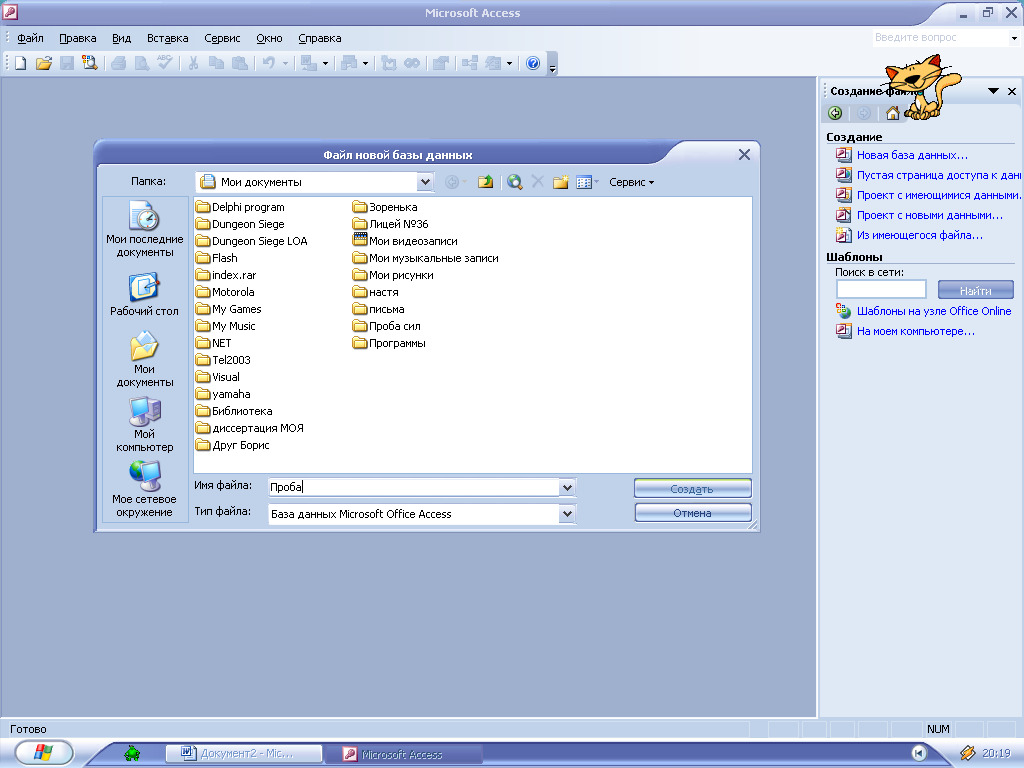The height and width of the screenshot is (768, 1024).
Task: Select the Лицей №36 folder
Action: click(x=391, y=224)
